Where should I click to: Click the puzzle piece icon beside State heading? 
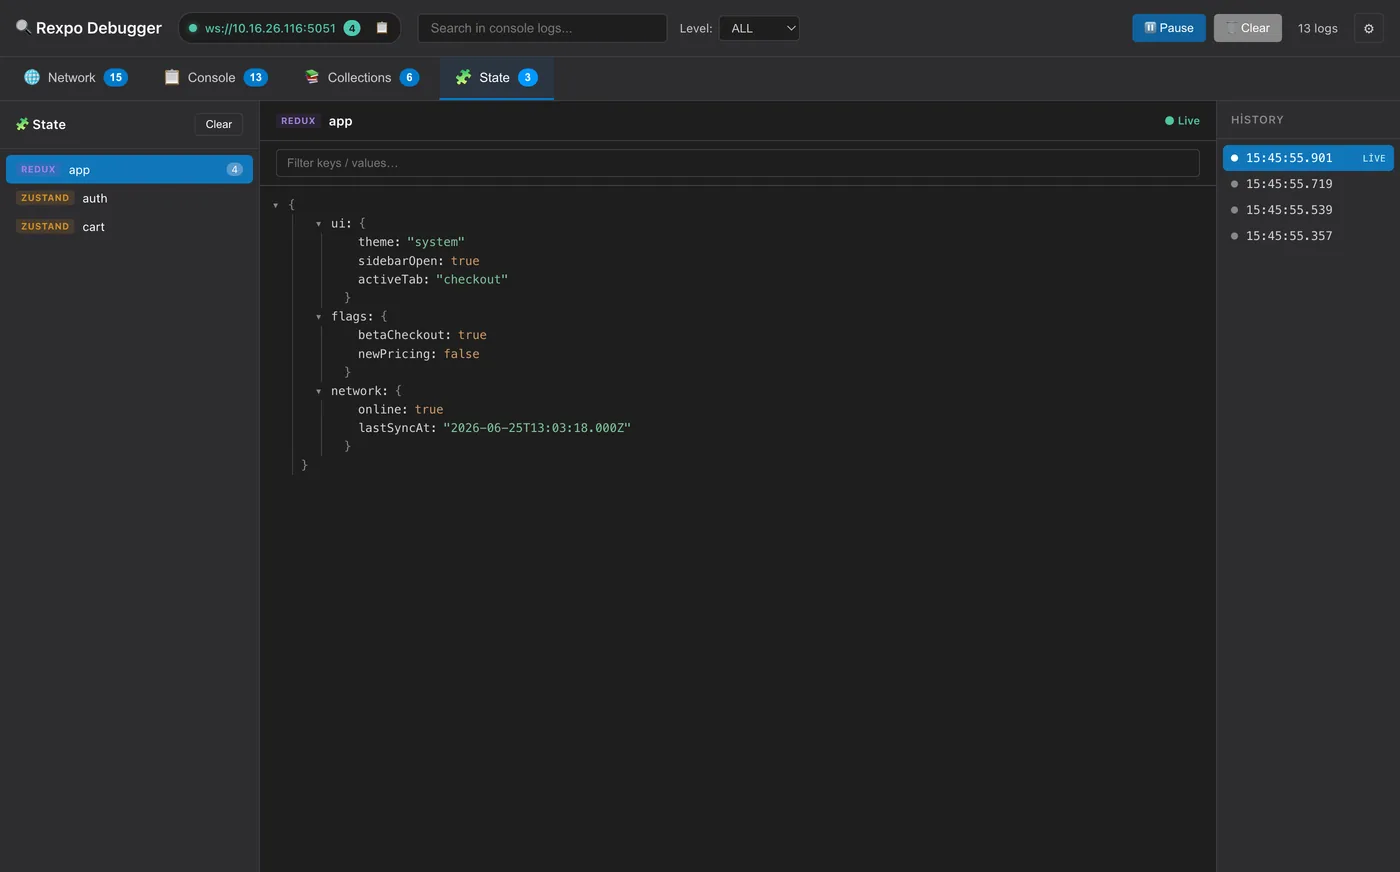[x=22, y=124]
